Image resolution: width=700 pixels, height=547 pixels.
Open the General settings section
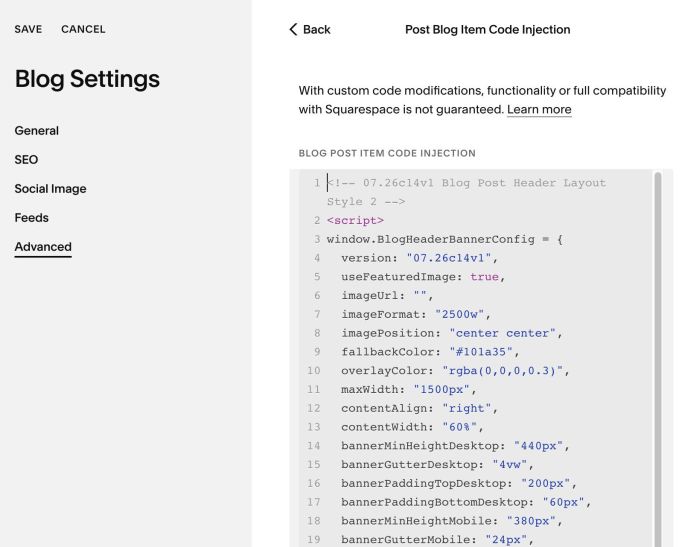click(x=37, y=131)
